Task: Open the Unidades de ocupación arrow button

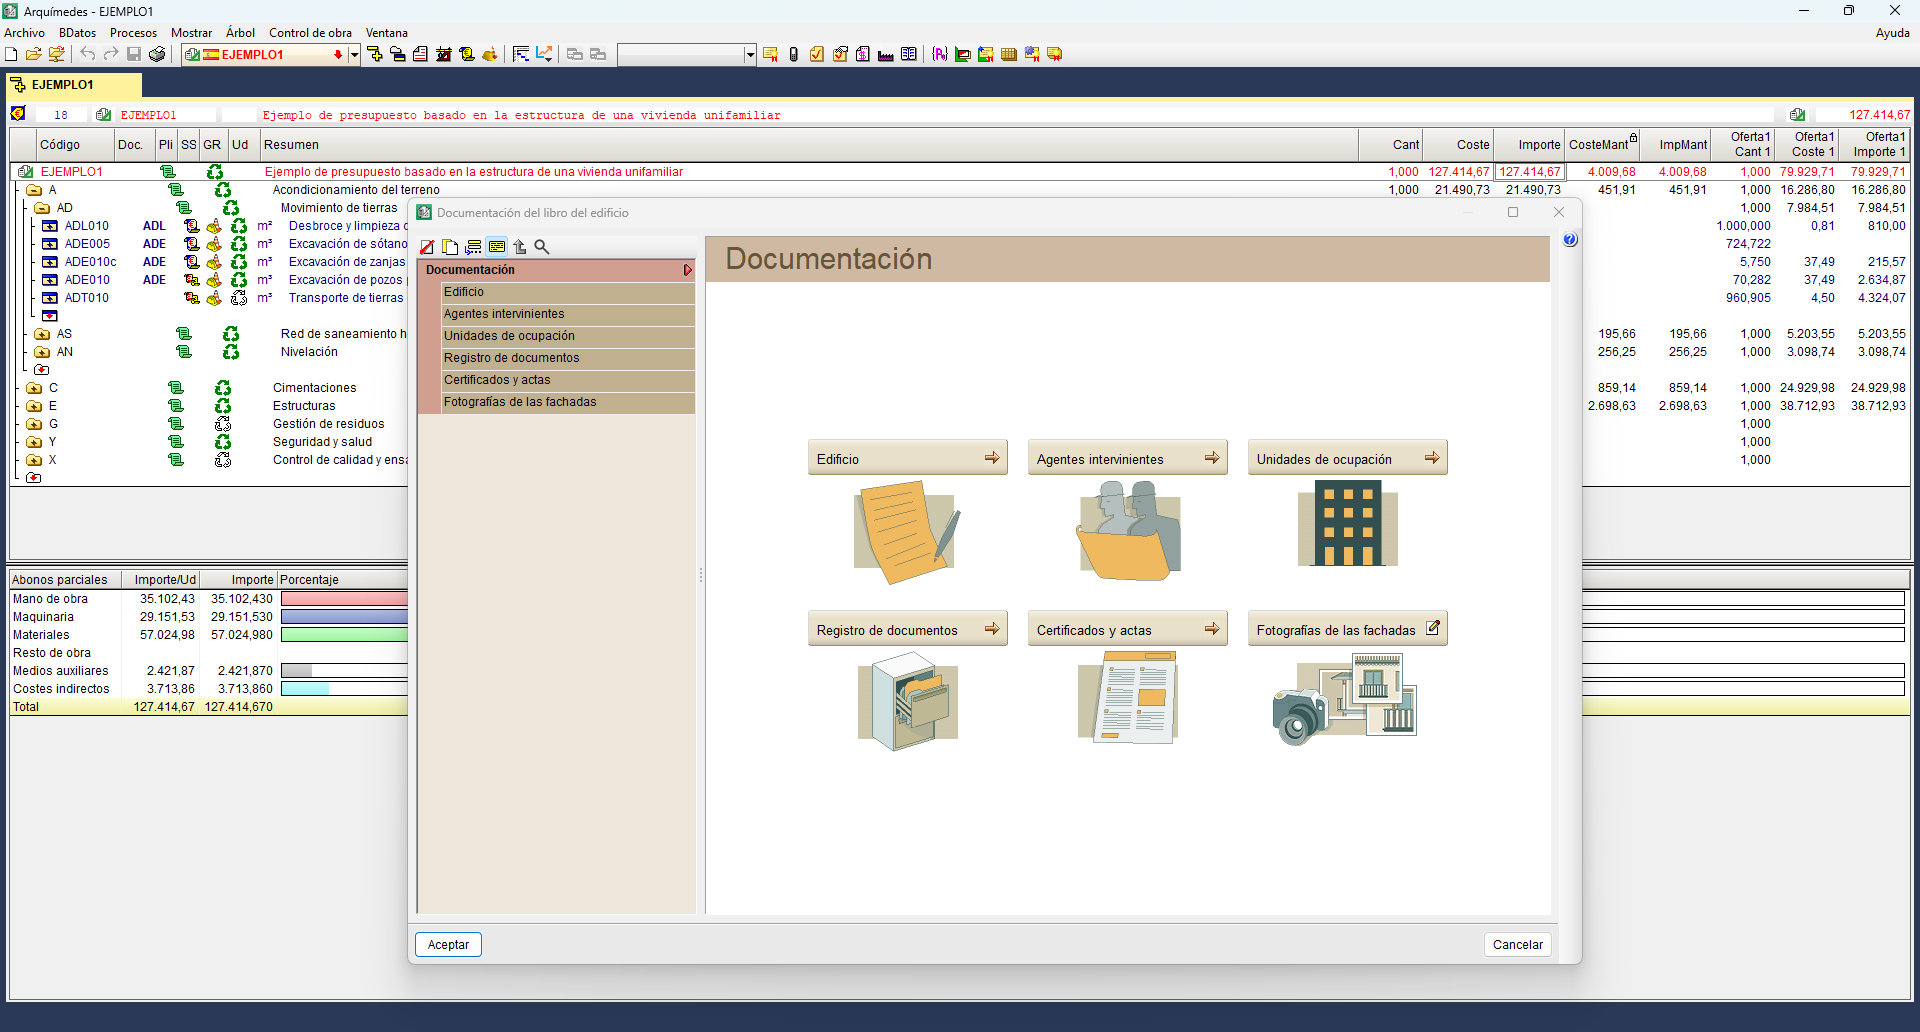Action: point(1347,459)
